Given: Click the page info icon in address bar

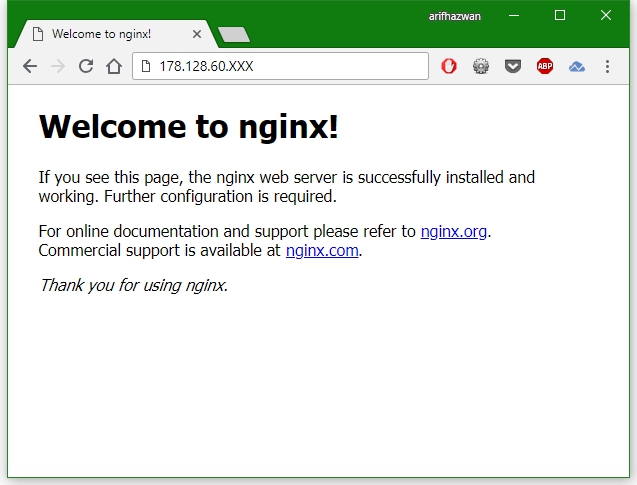Looking at the screenshot, I should 145,66.
